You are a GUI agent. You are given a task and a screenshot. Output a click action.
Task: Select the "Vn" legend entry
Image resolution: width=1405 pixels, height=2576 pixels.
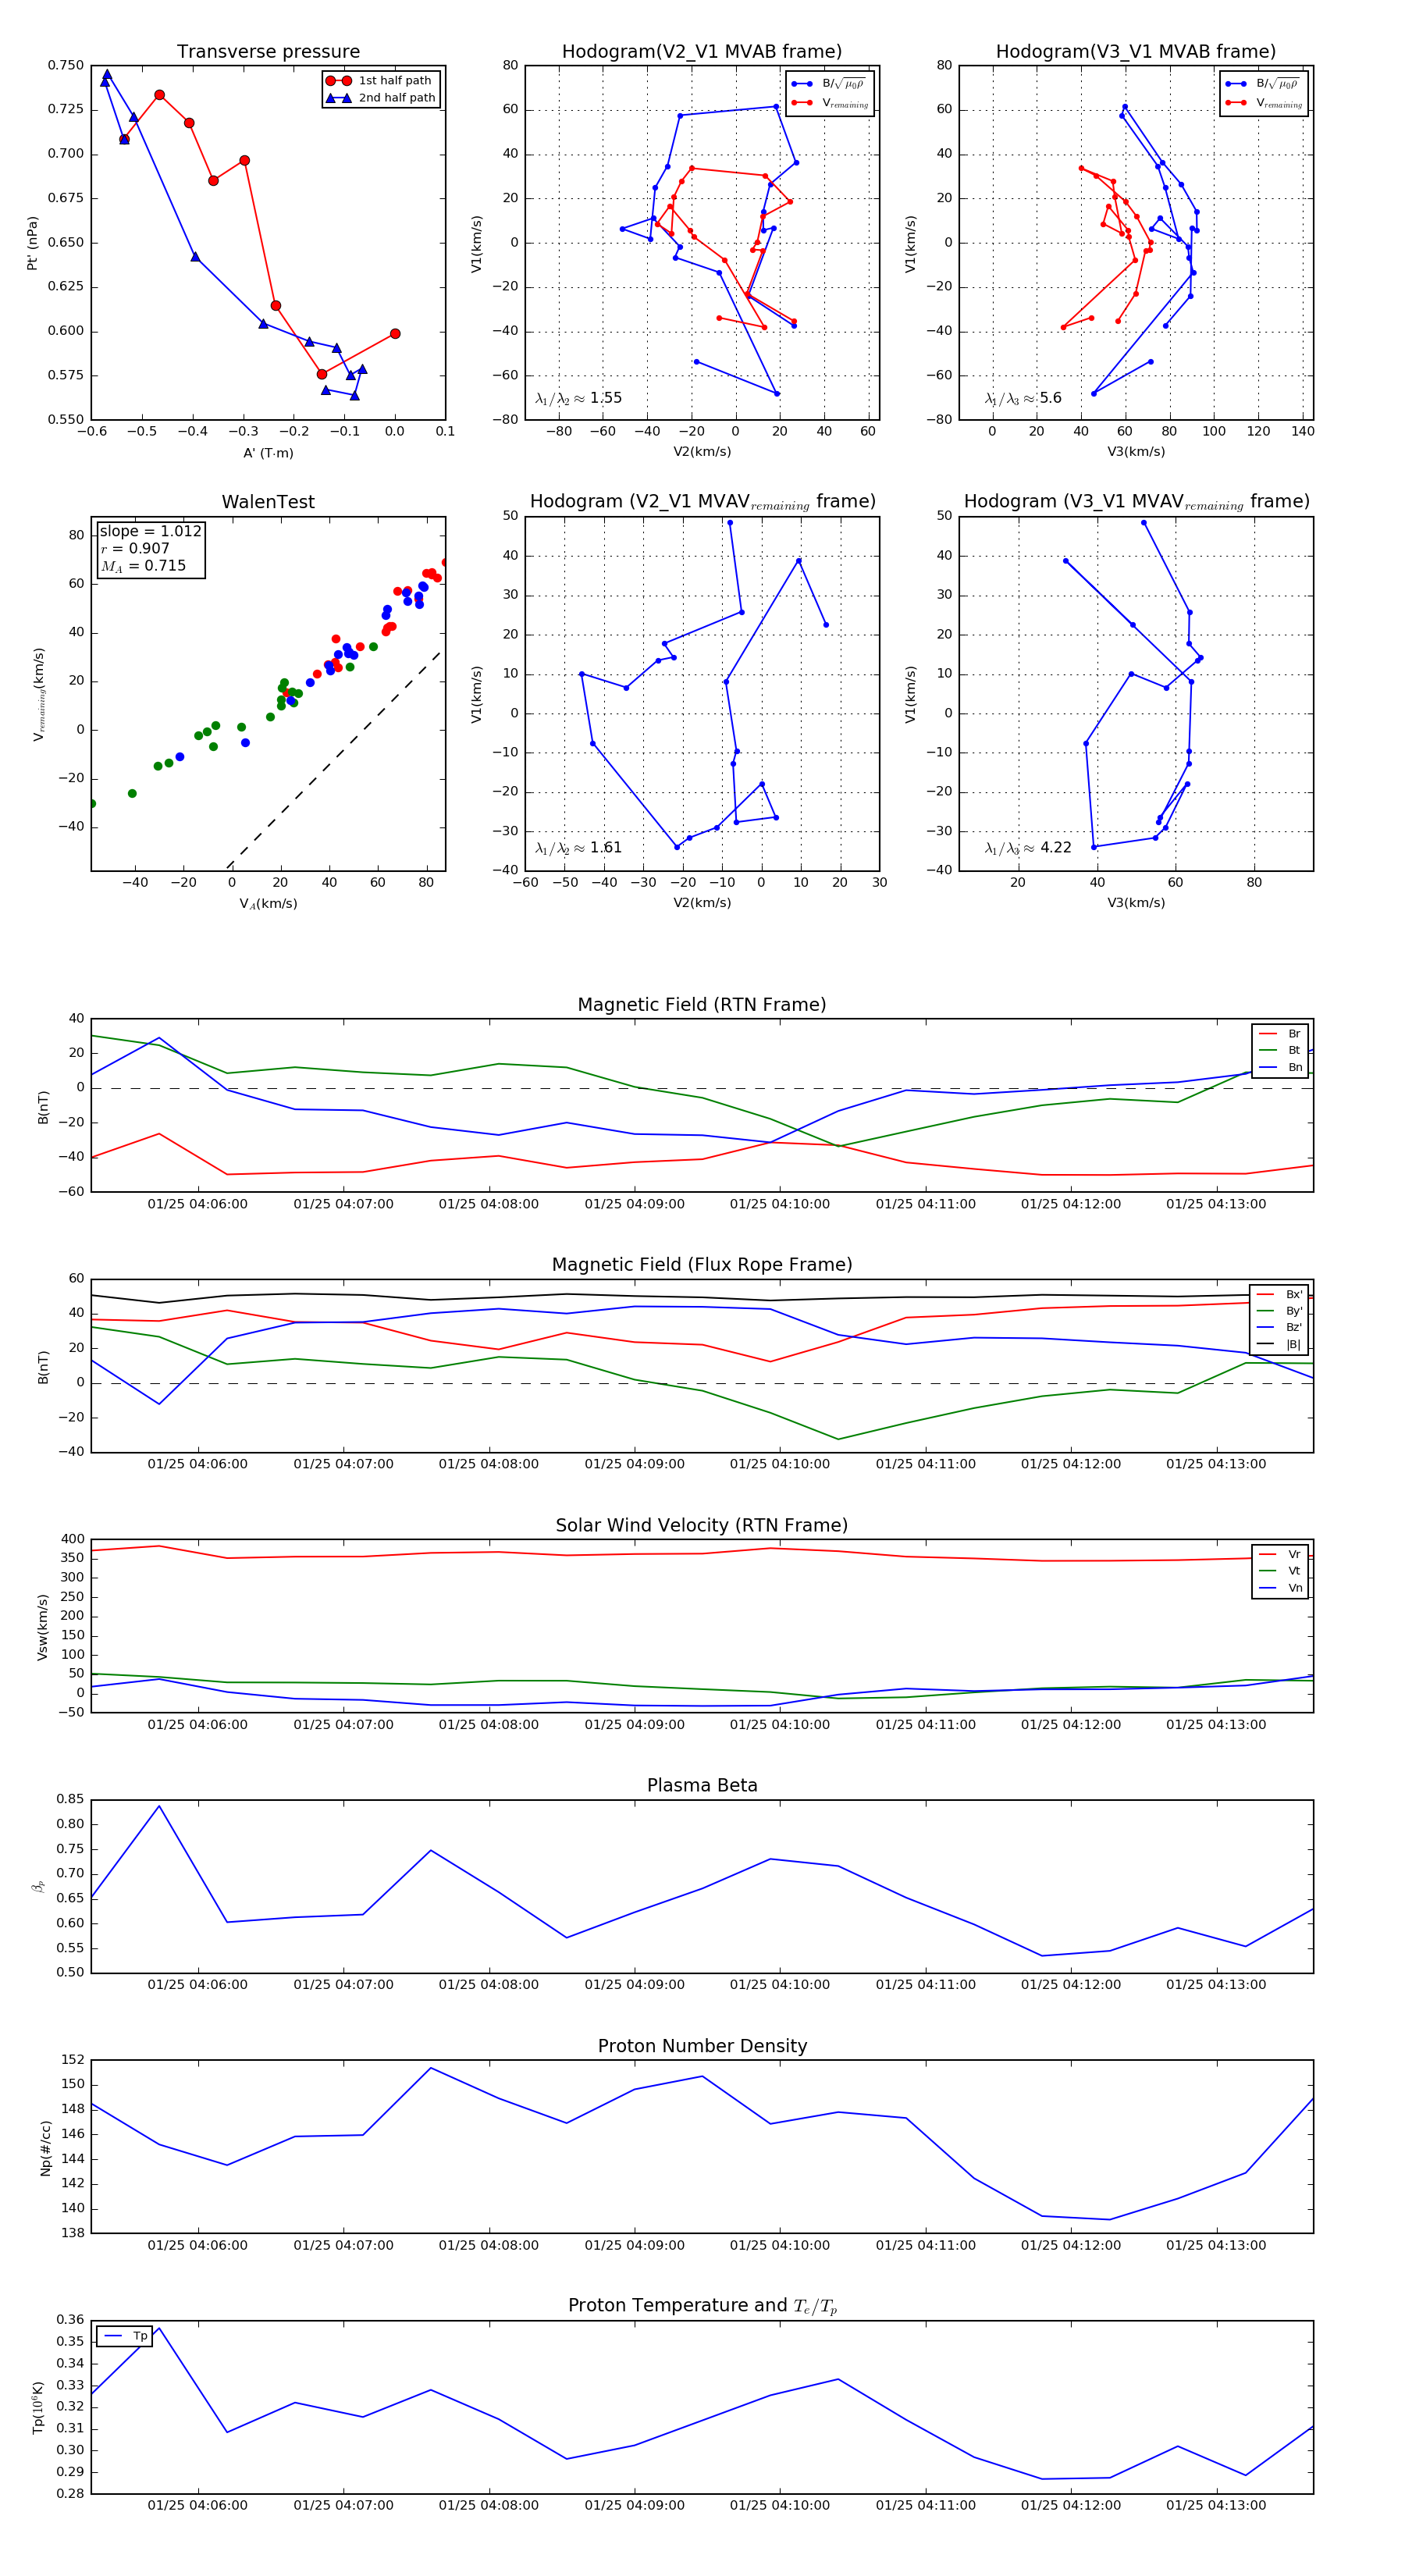pos(1280,1588)
